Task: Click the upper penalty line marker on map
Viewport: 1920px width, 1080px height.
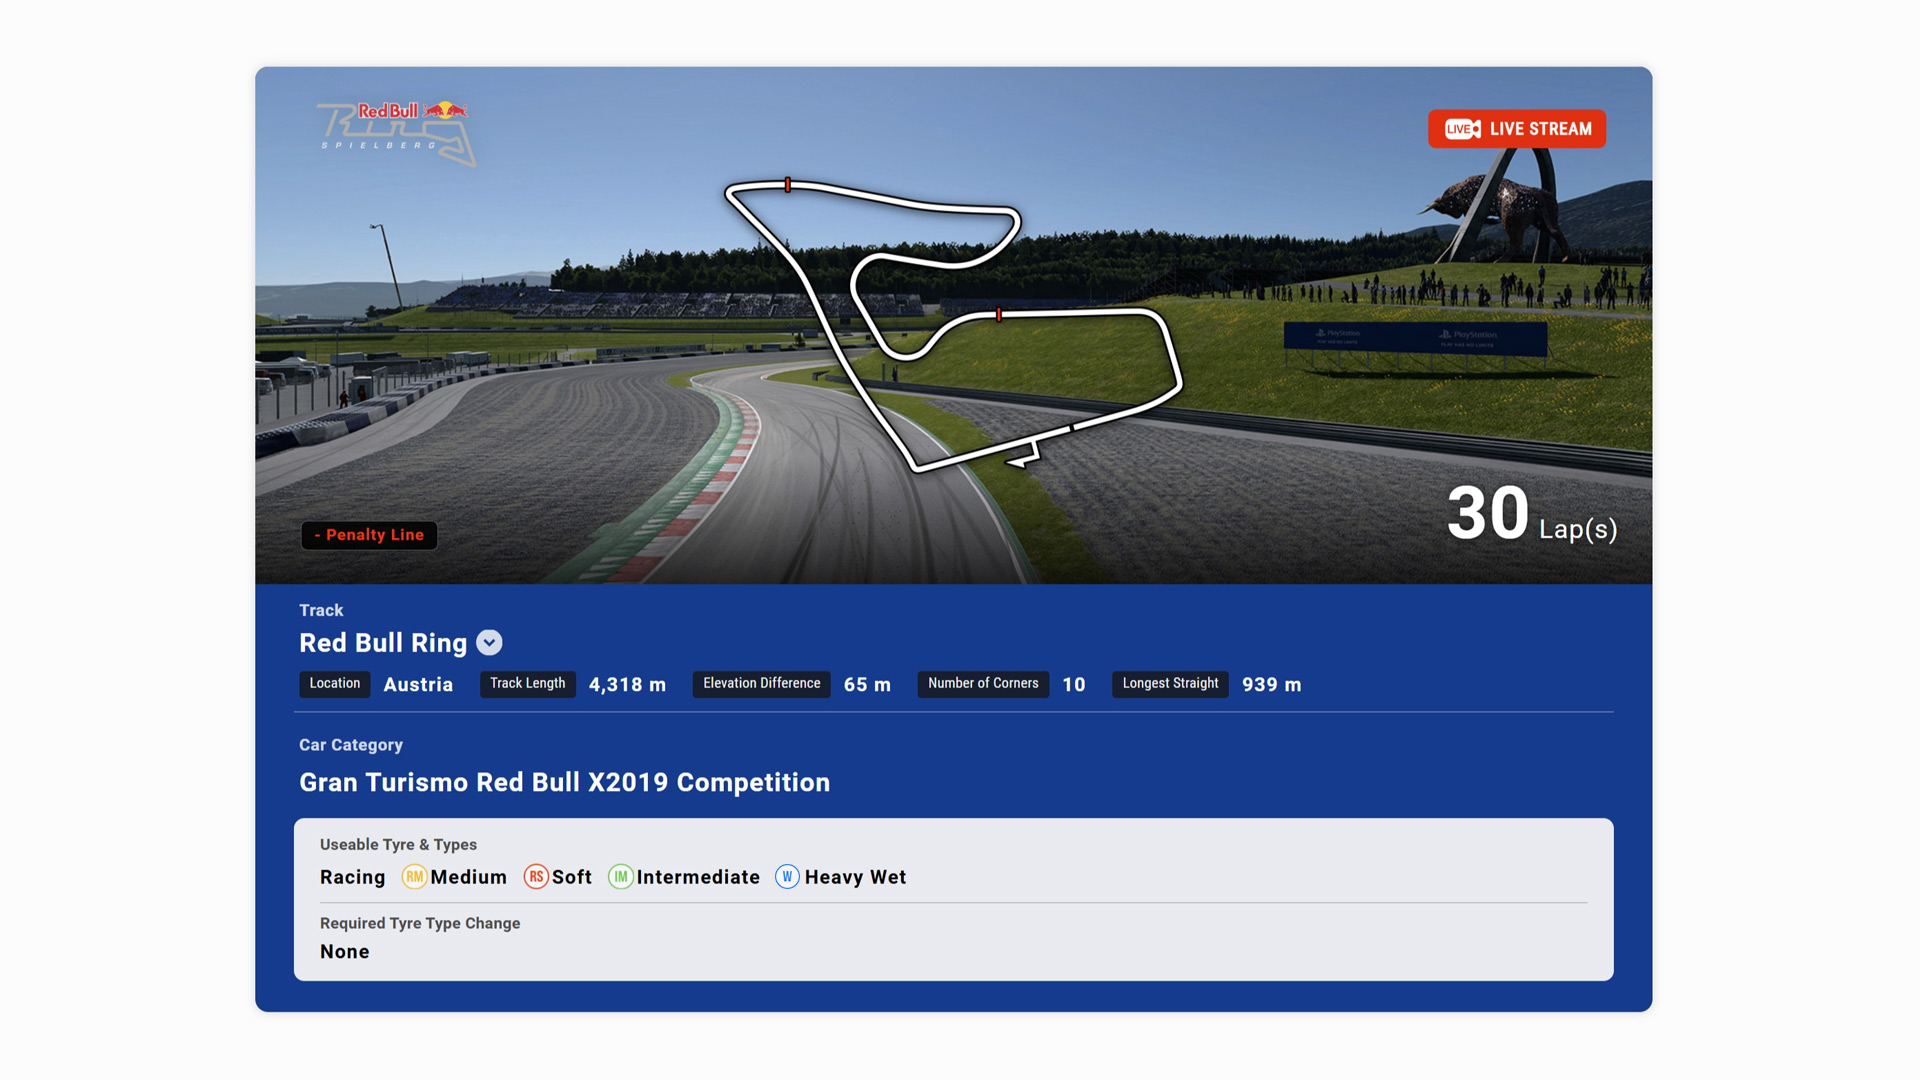Action: pyautogui.click(x=788, y=185)
